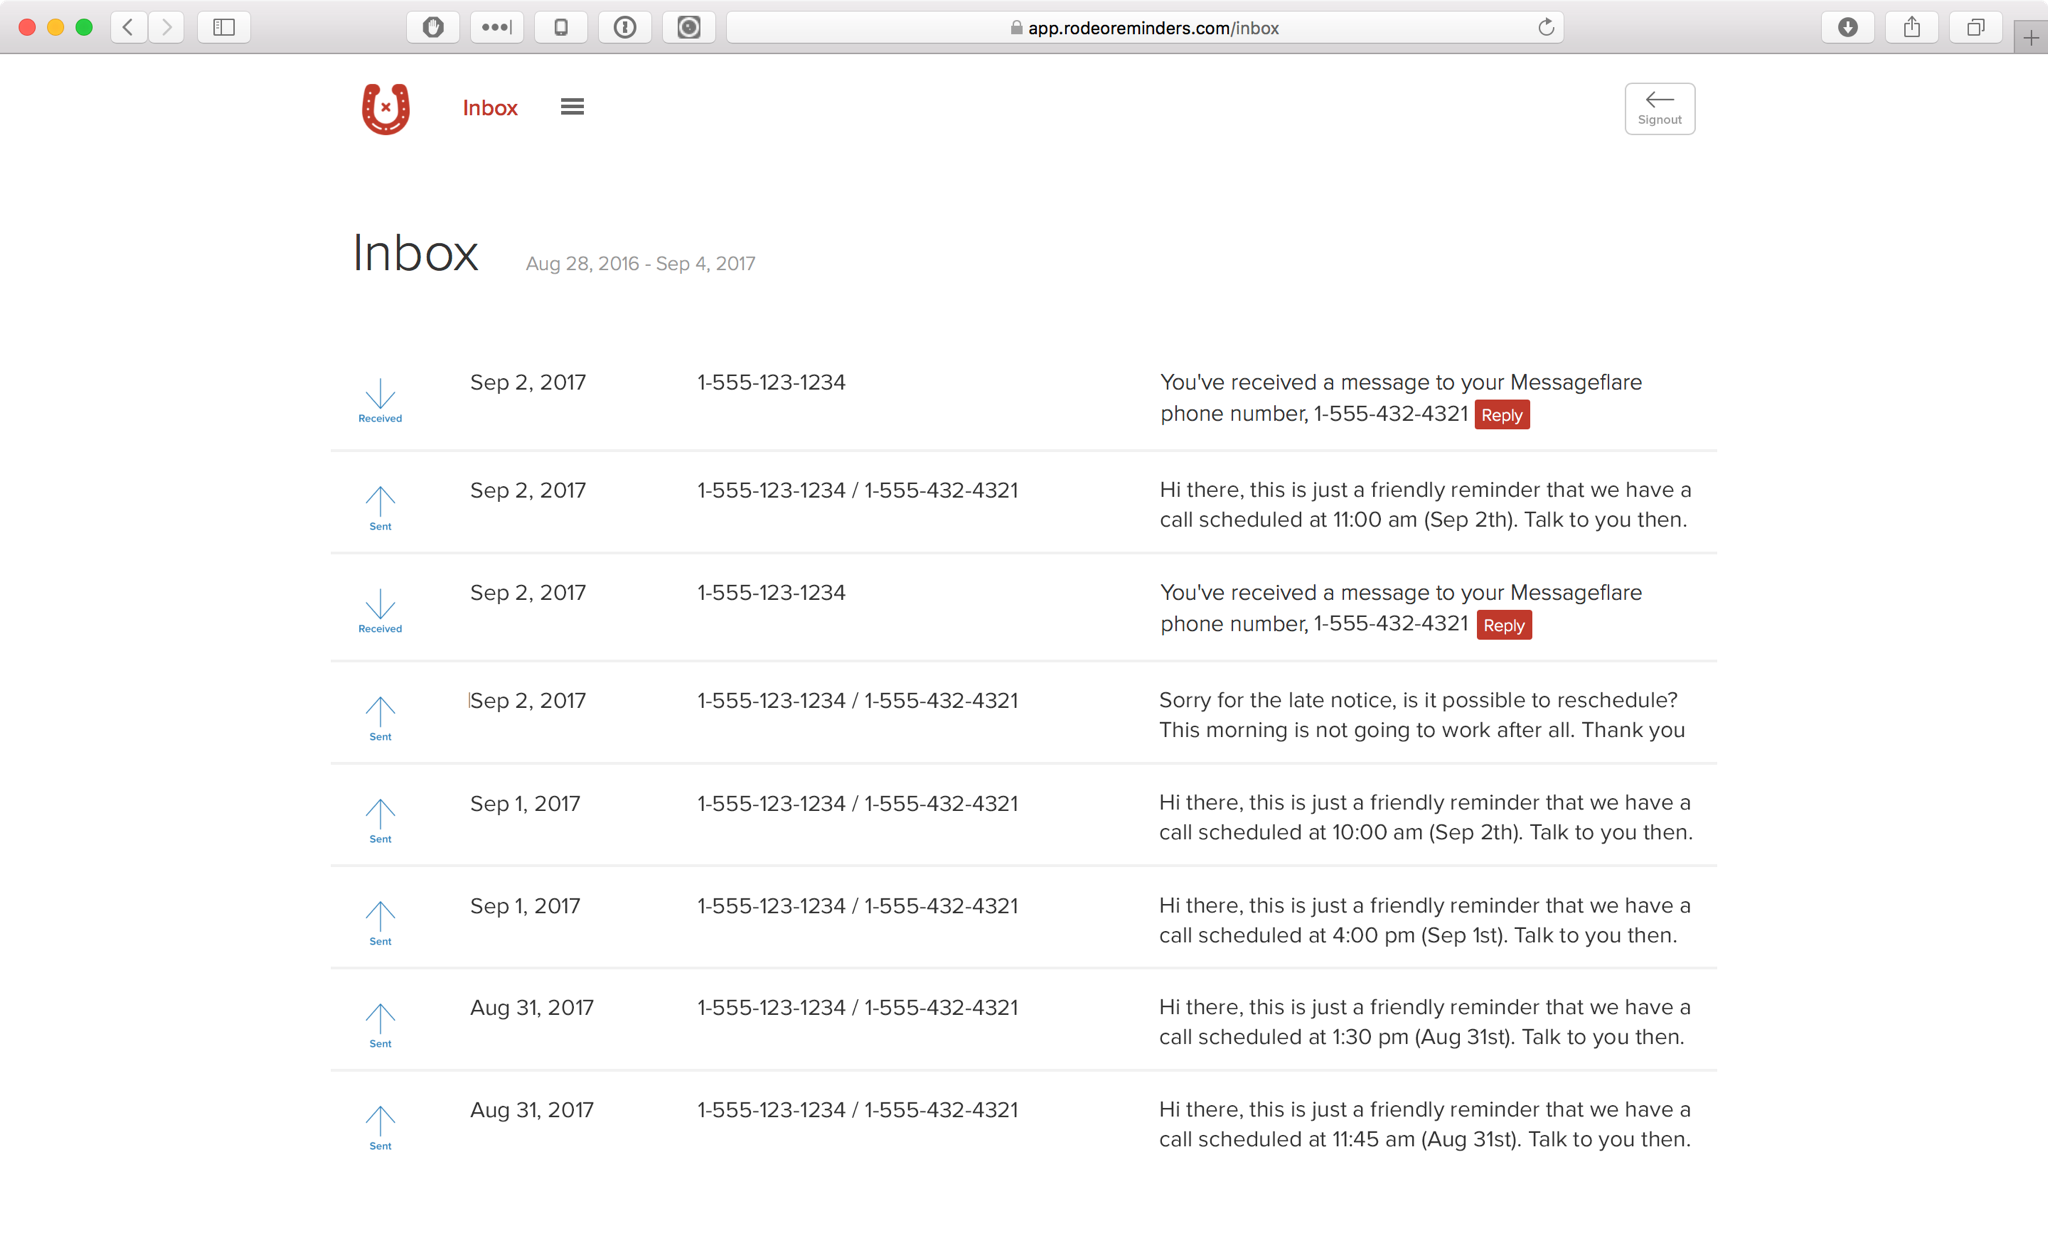Open the hamburger navigation menu
Viewport: 2048px width, 1241px height.
click(572, 107)
